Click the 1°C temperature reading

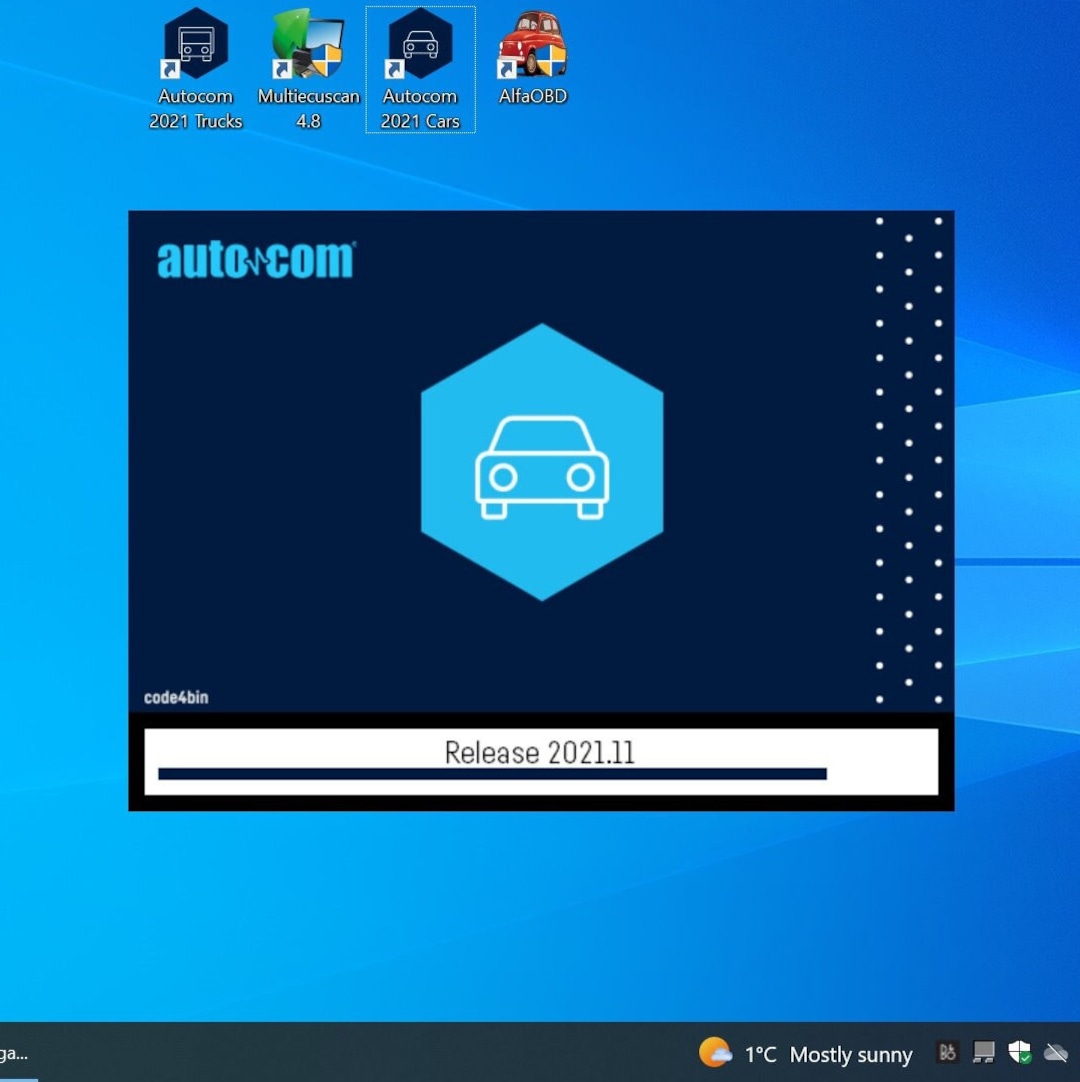[x=761, y=1053]
